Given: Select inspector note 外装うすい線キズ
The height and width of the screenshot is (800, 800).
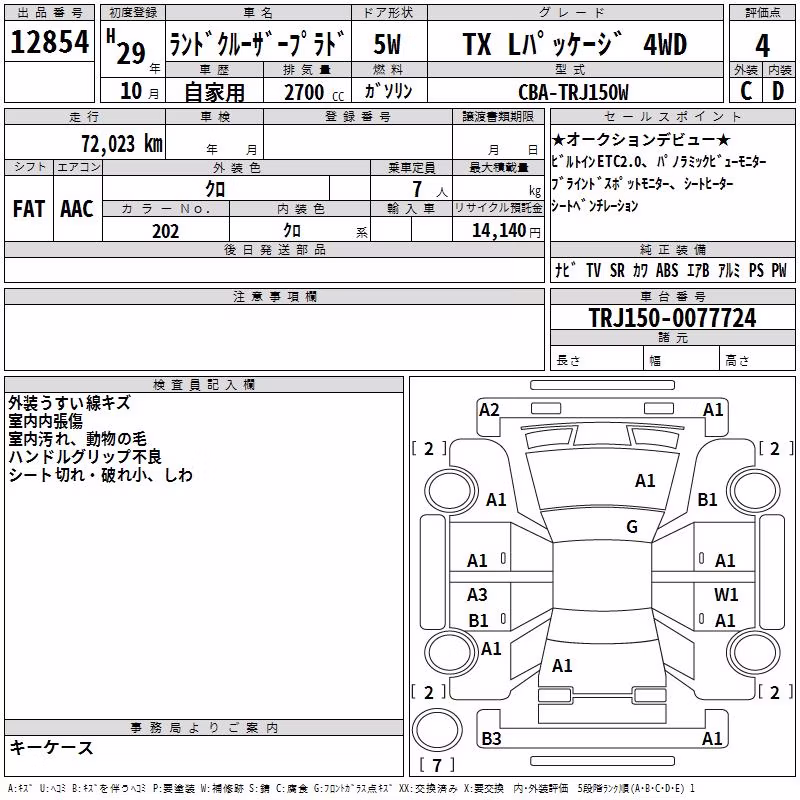Looking at the screenshot, I should (69, 403).
